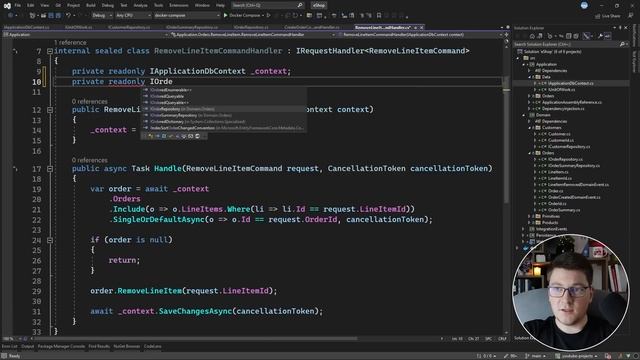Click the 1 reference CodeLens link
This screenshot has width=640, height=360.
70,42
